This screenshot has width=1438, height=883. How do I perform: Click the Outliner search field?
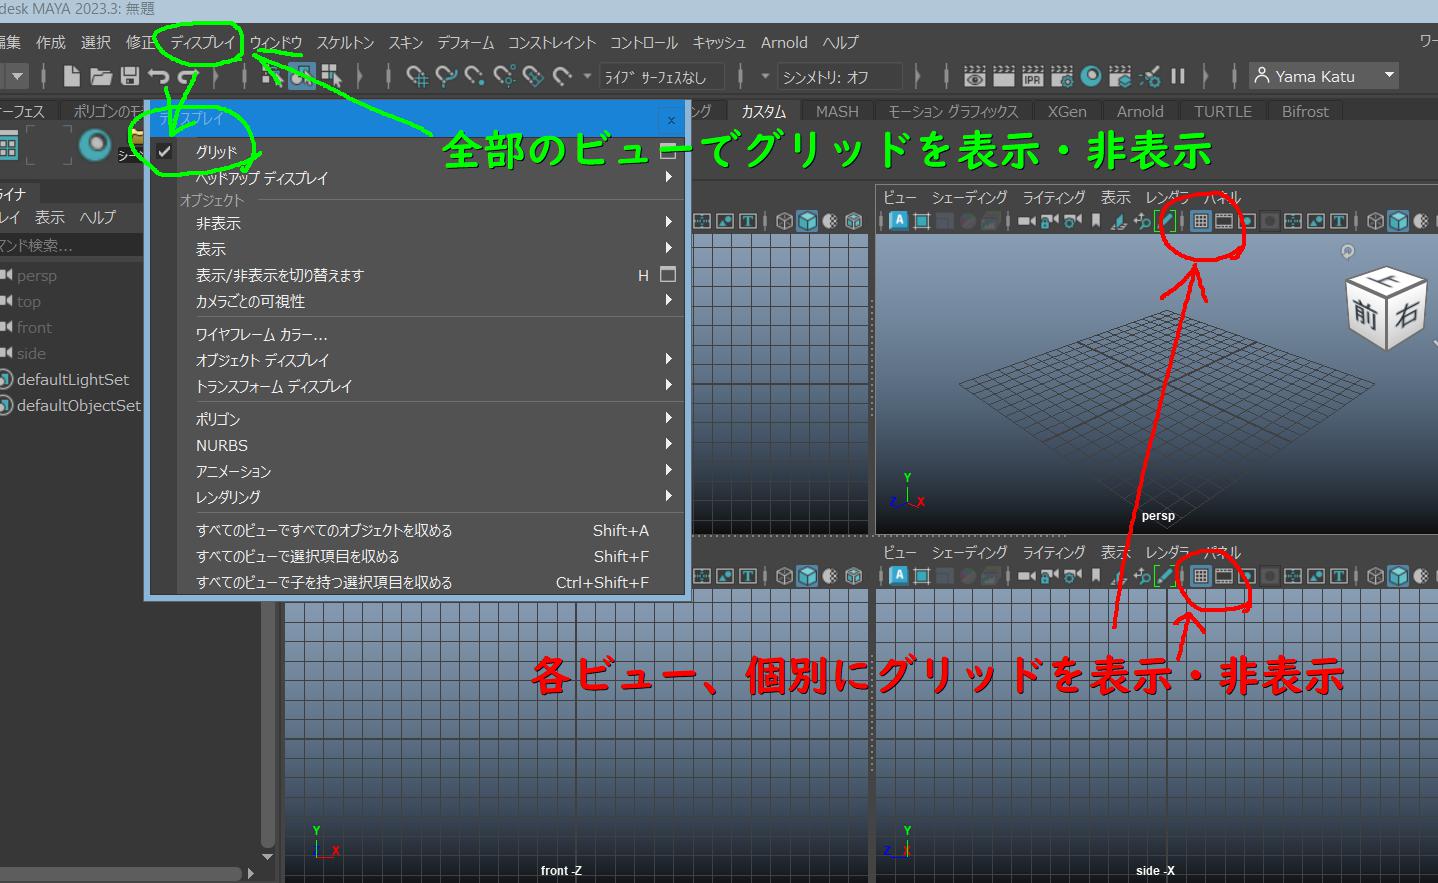[71, 245]
